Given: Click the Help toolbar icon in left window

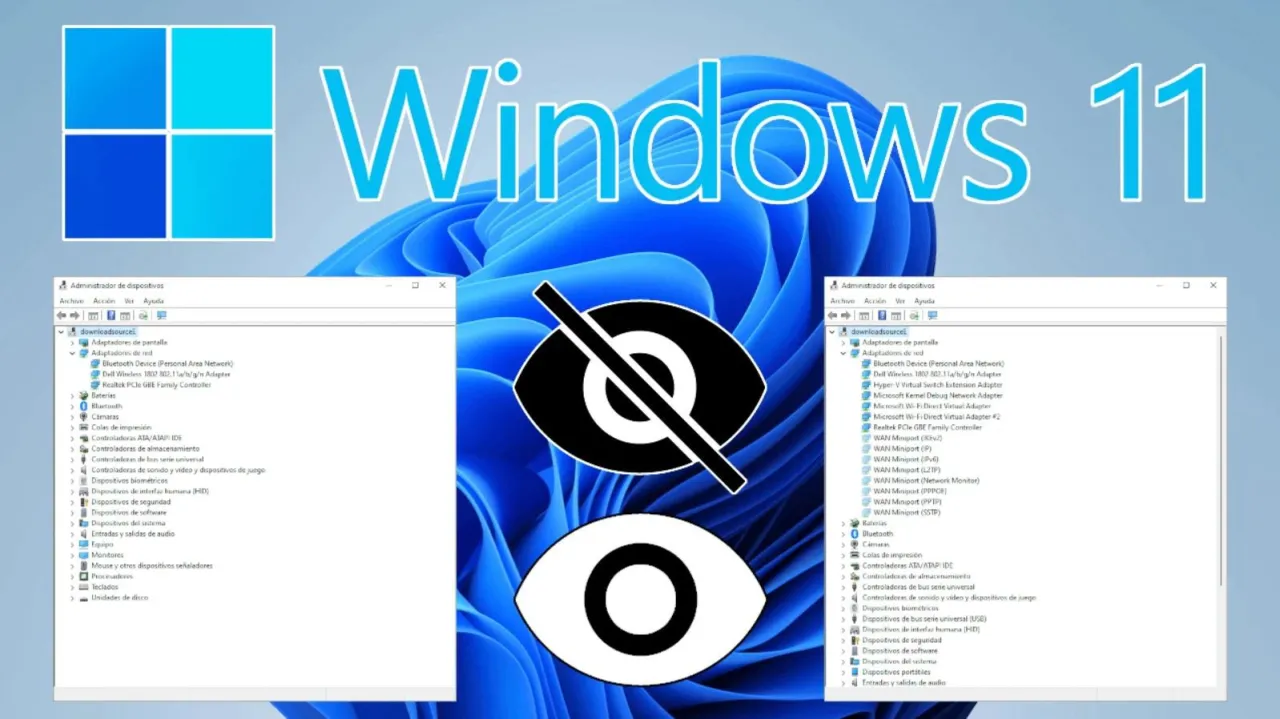Looking at the screenshot, I should point(112,315).
